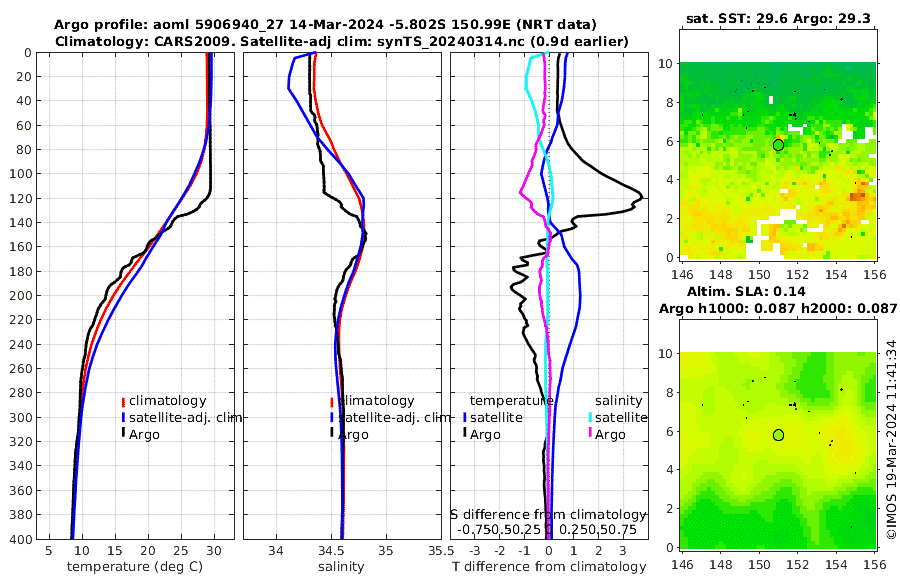Click the black Argo temperature-difference peak near 120 m
The height and width of the screenshot is (580, 900).
(x=641, y=198)
